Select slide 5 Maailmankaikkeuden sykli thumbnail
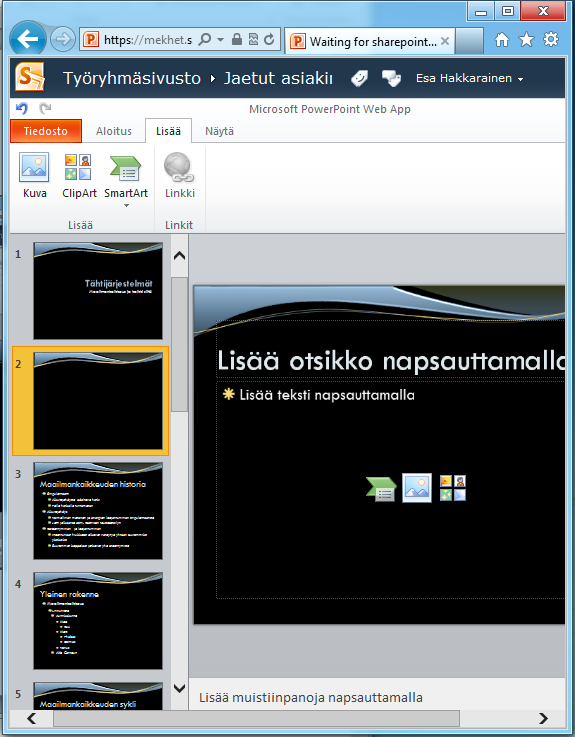The image size is (575, 737). point(98,696)
